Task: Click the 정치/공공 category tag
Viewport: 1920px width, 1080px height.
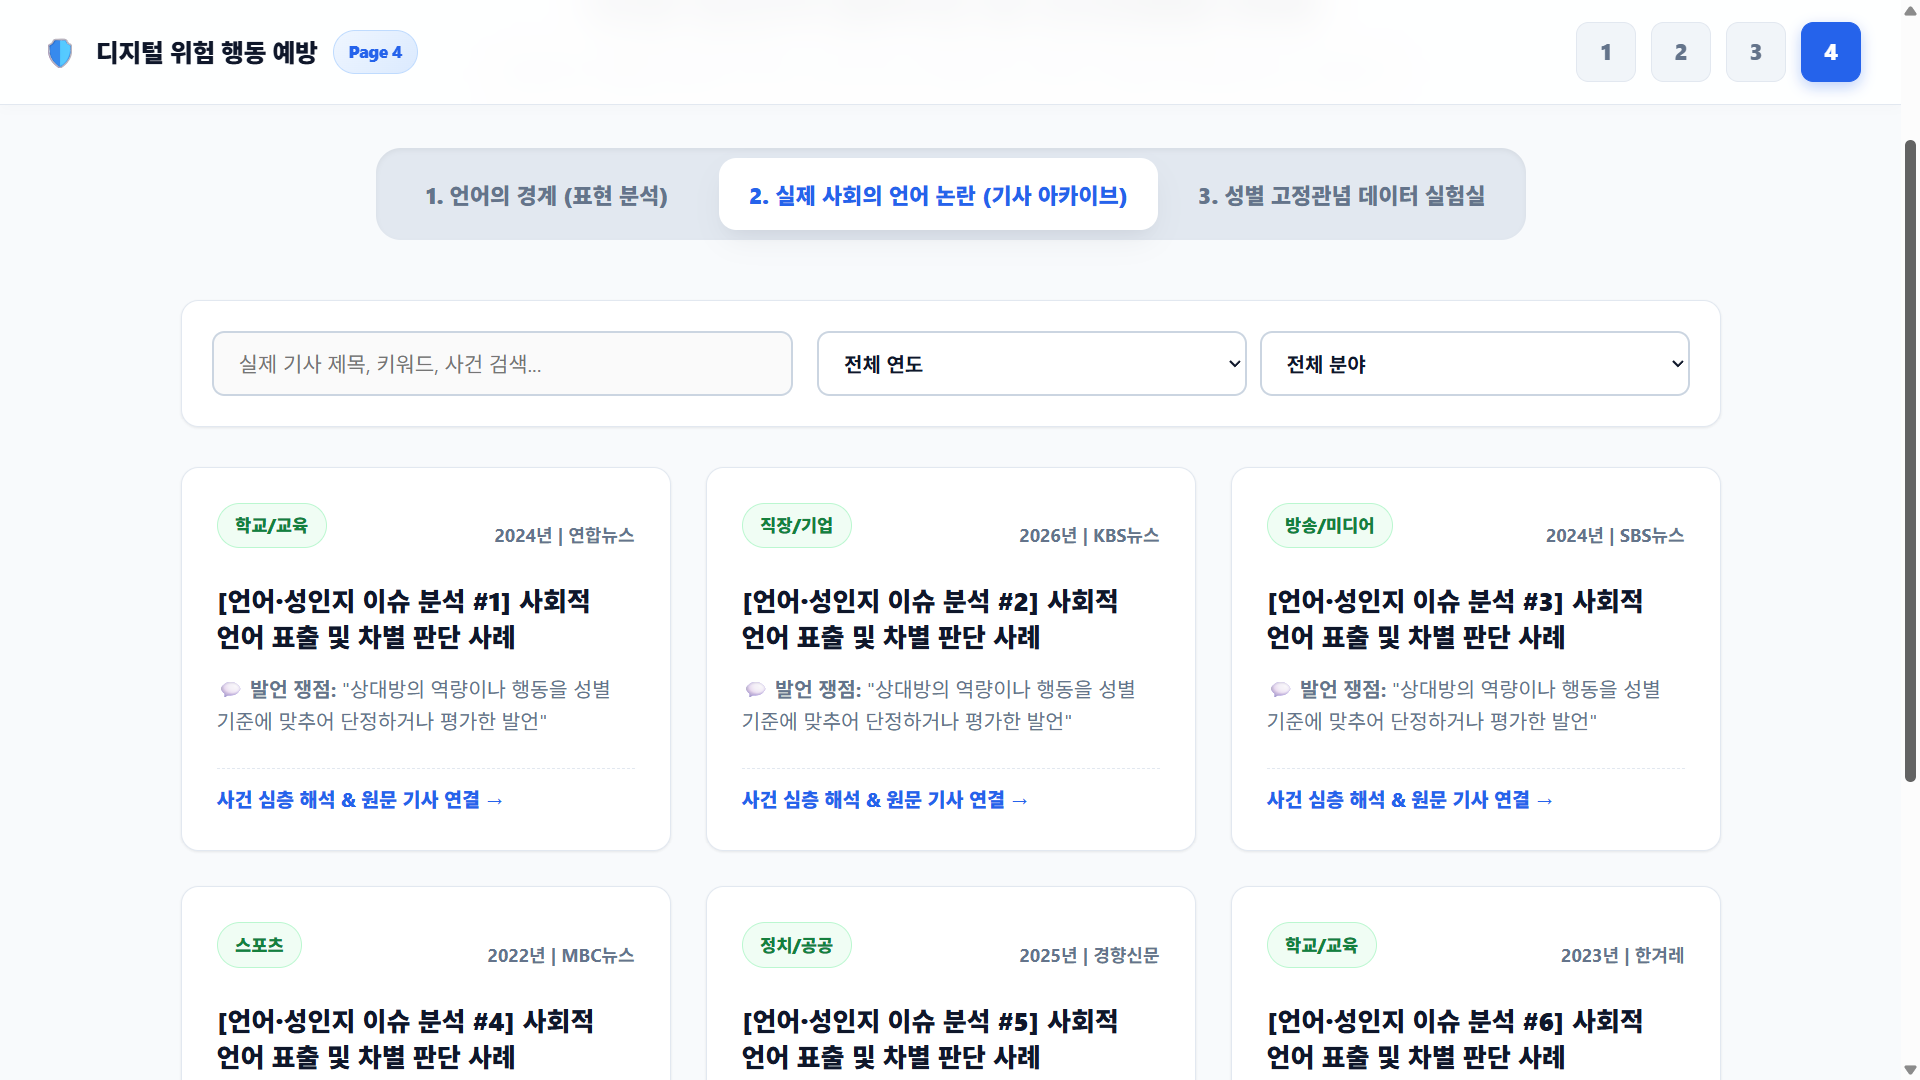Action: pos(797,945)
